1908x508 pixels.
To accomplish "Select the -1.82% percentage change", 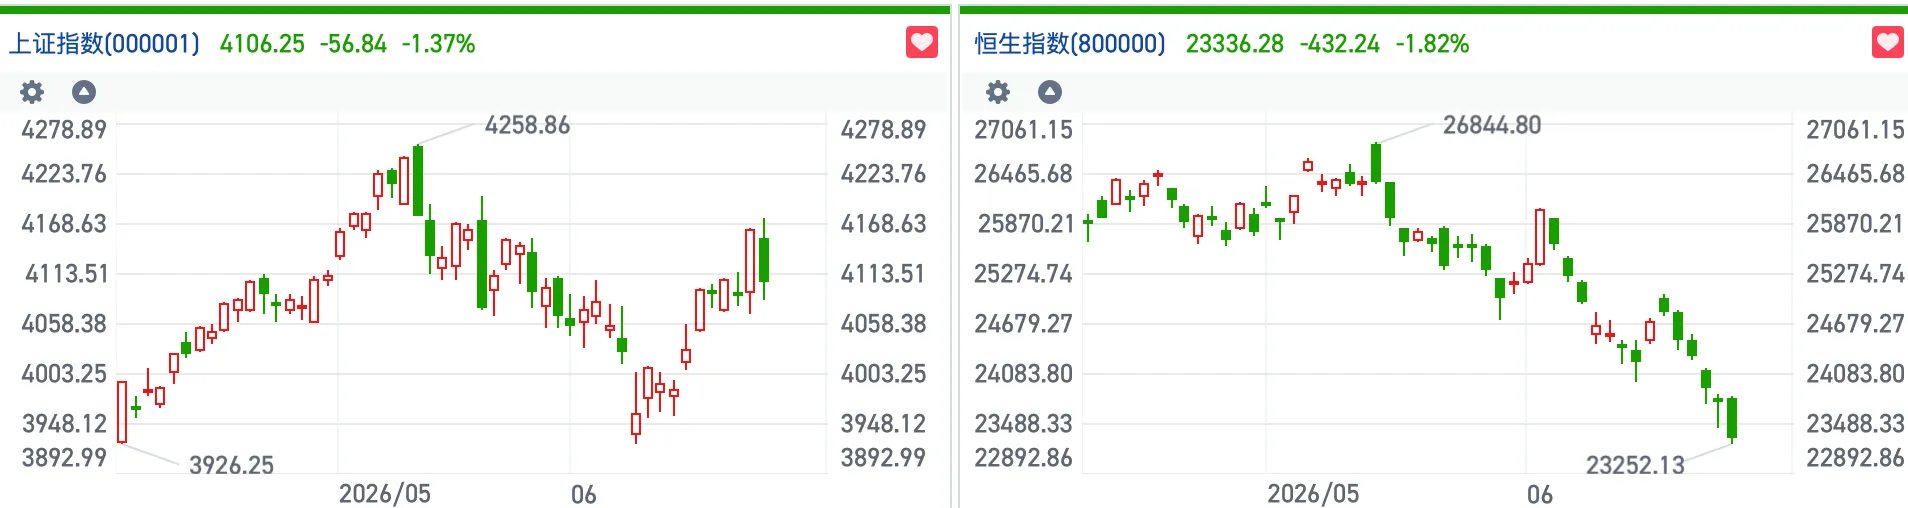I will click(x=1432, y=44).
